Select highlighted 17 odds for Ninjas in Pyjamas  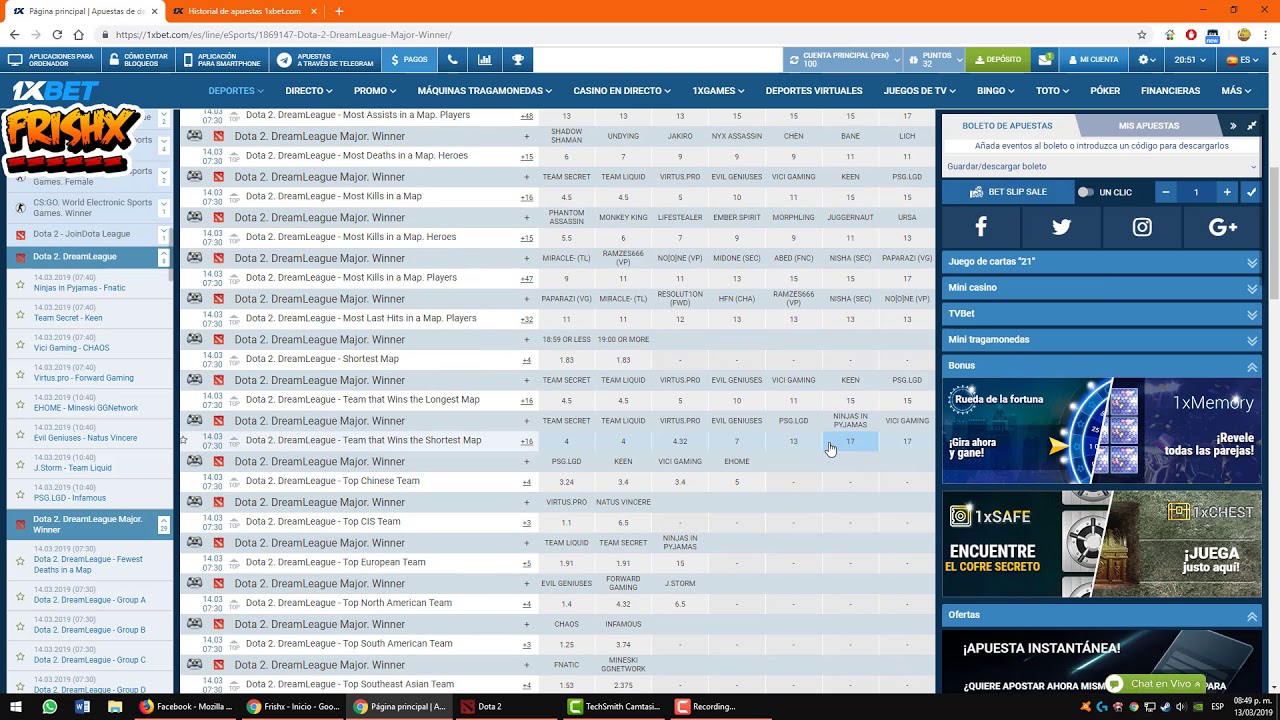pyautogui.click(x=850, y=442)
